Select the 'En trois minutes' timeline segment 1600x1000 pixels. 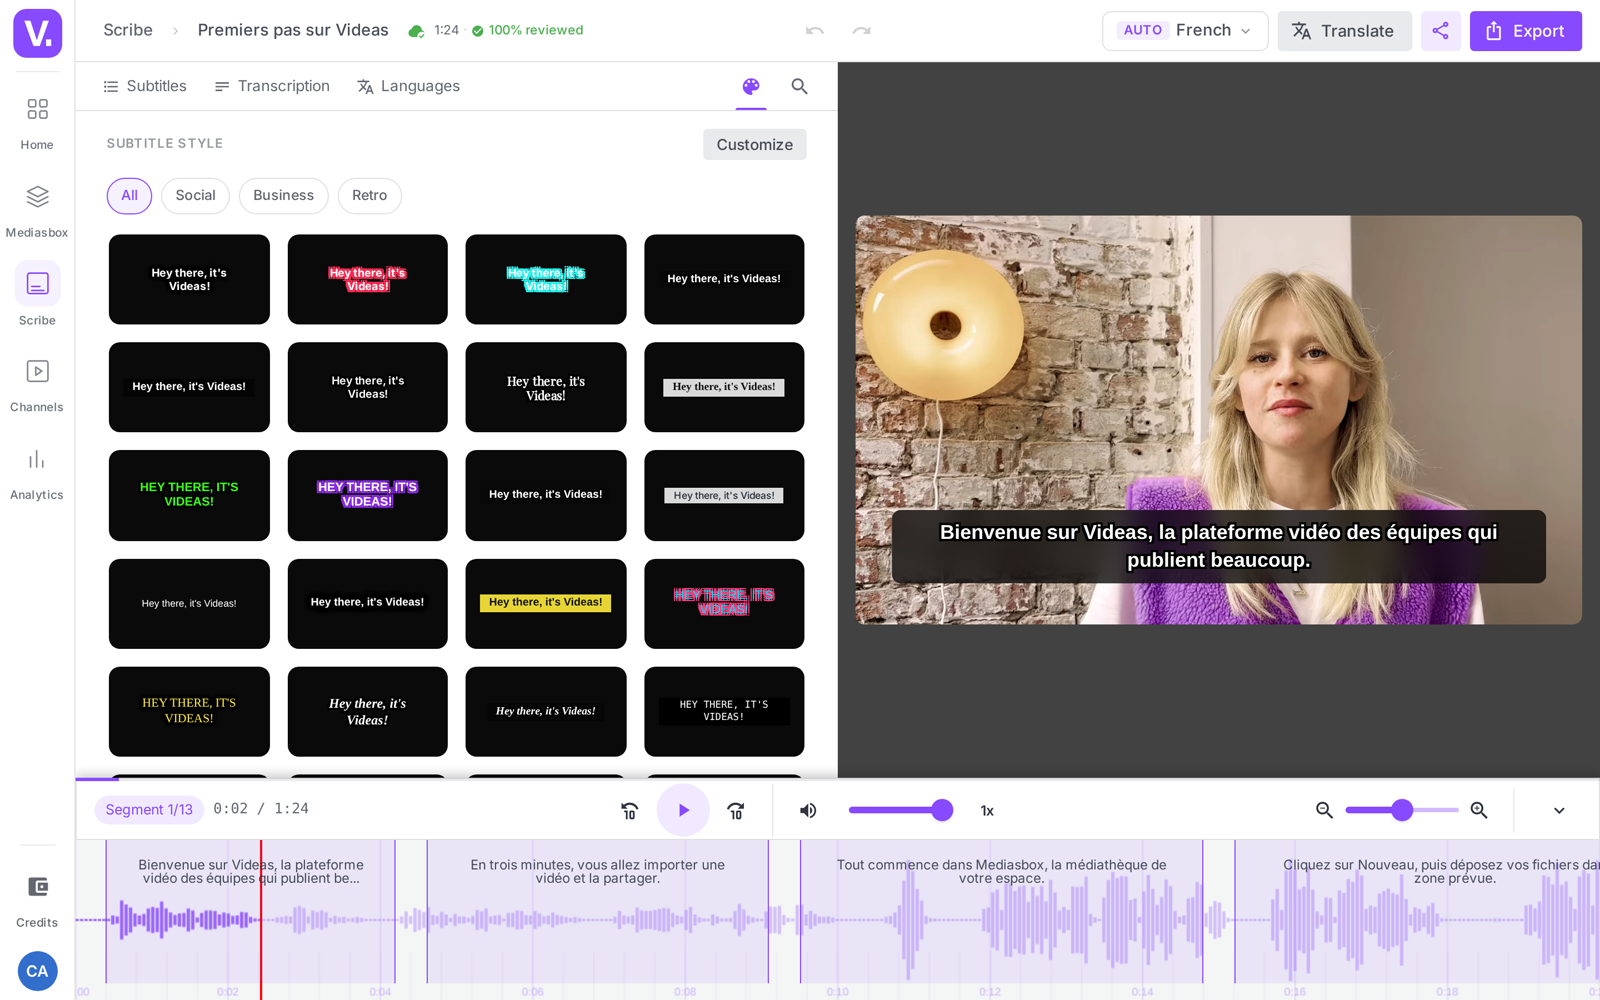(598, 912)
